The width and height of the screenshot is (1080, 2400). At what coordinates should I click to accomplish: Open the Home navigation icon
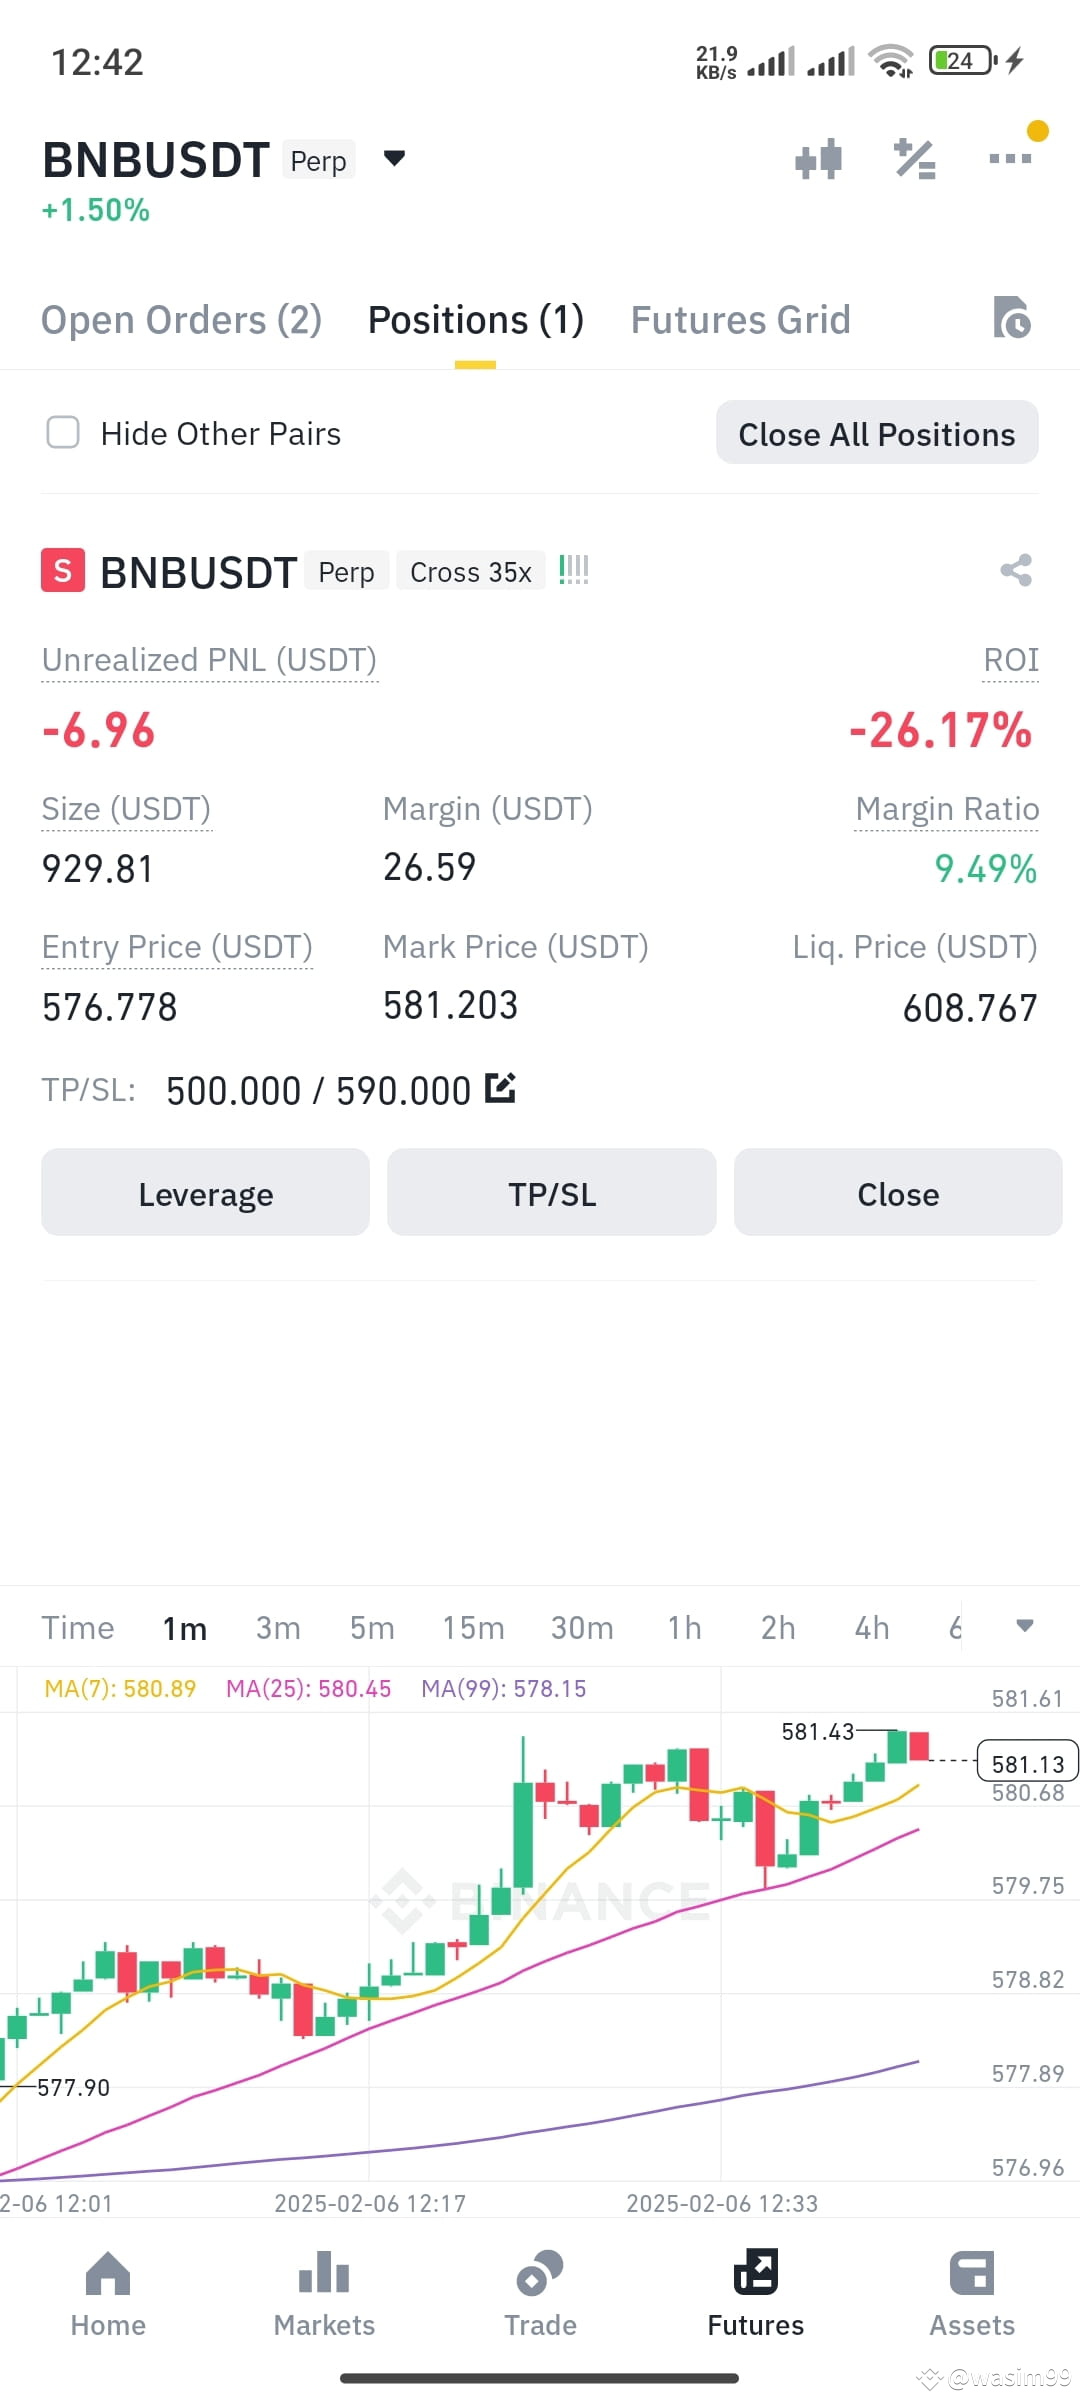pyautogui.click(x=108, y=2273)
